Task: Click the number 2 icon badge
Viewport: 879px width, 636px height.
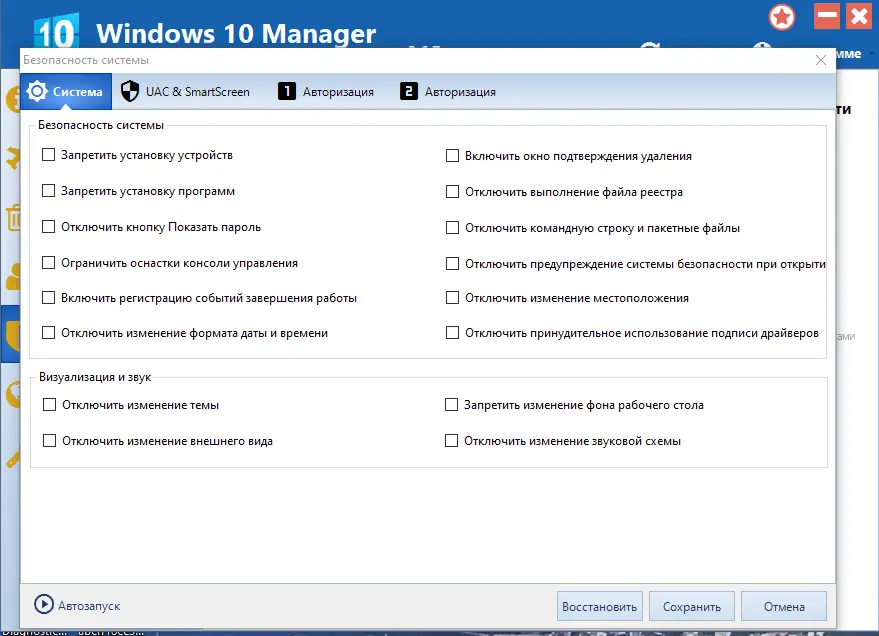Action: (409, 91)
